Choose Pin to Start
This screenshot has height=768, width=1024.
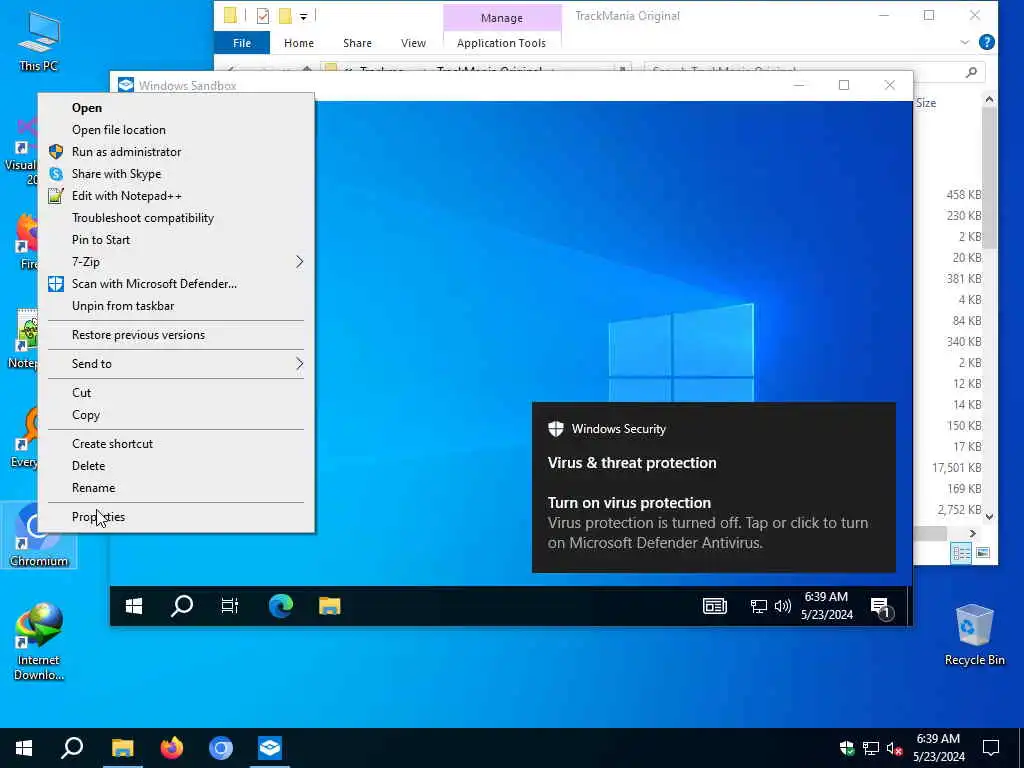coord(176,240)
